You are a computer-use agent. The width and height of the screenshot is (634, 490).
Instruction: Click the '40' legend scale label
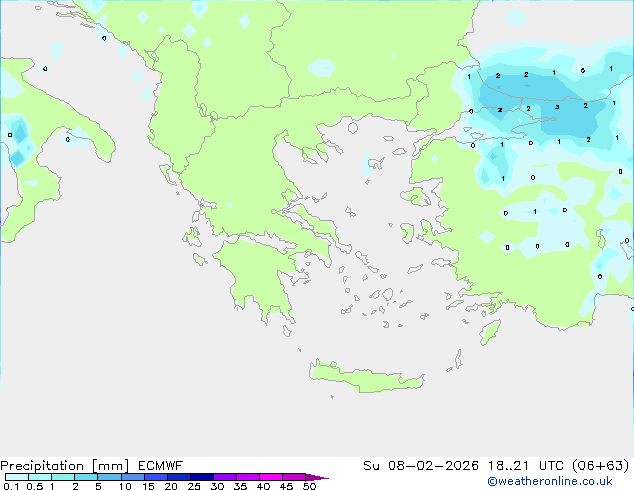click(263, 486)
